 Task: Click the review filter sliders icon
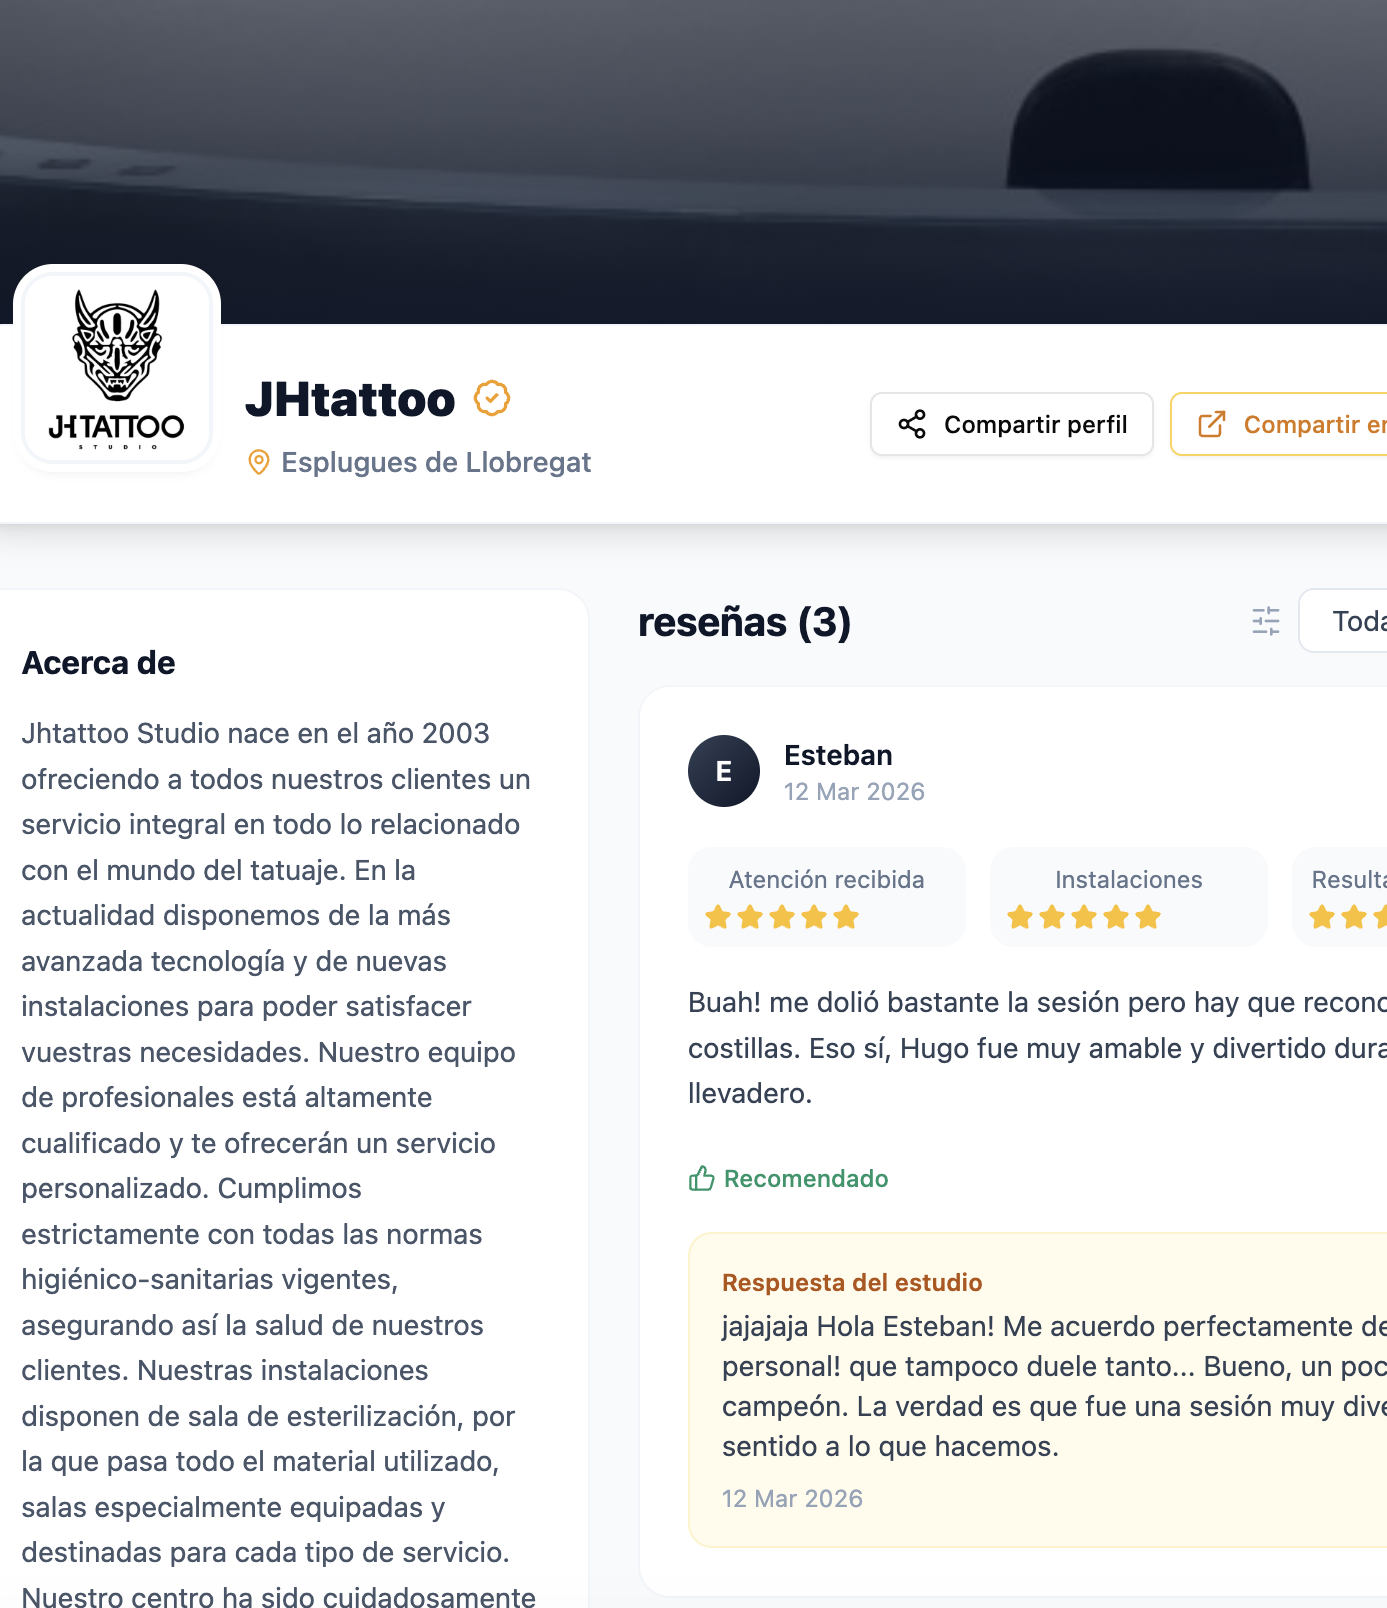tap(1266, 621)
